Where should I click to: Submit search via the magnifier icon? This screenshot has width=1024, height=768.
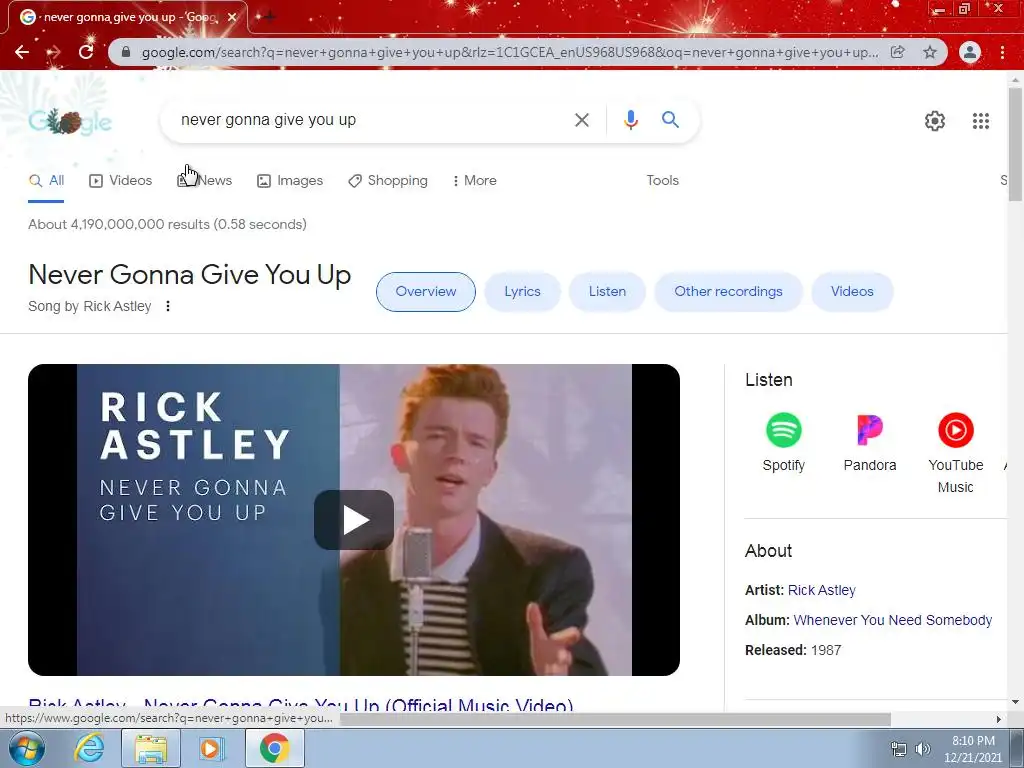click(x=670, y=120)
